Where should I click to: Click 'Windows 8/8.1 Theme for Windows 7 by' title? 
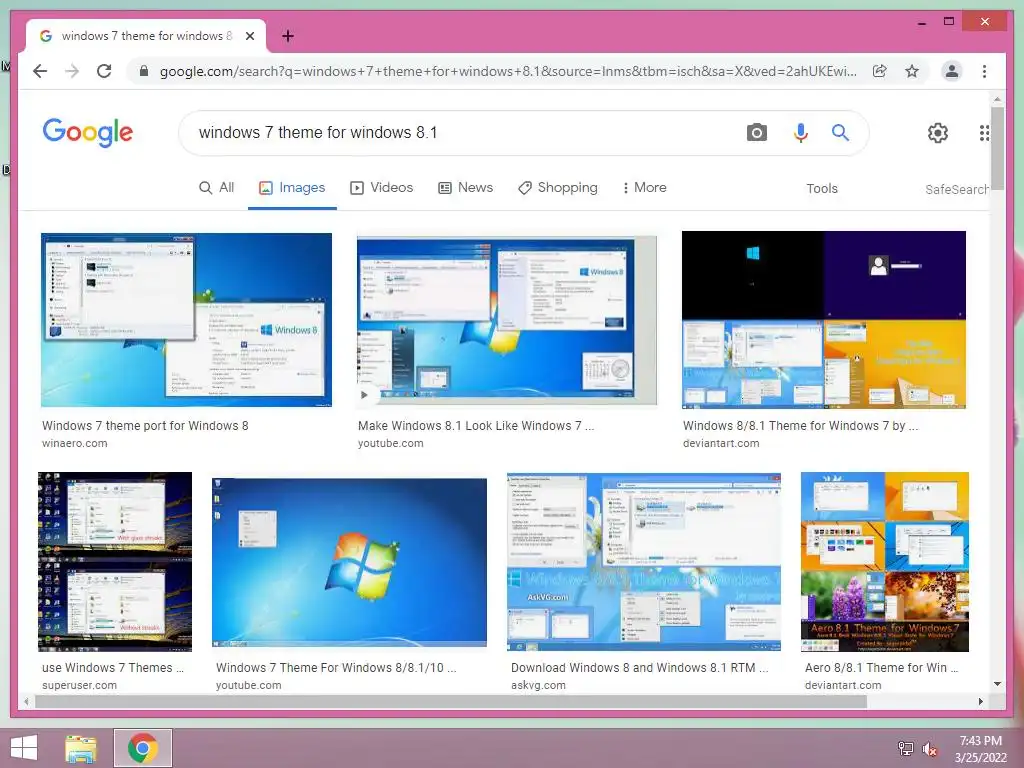click(800, 426)
